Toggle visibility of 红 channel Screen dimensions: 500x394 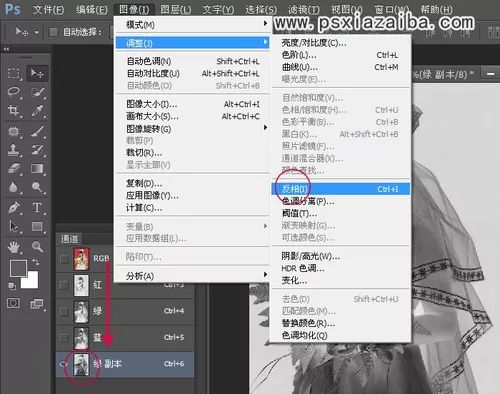[x=64, y=285]
